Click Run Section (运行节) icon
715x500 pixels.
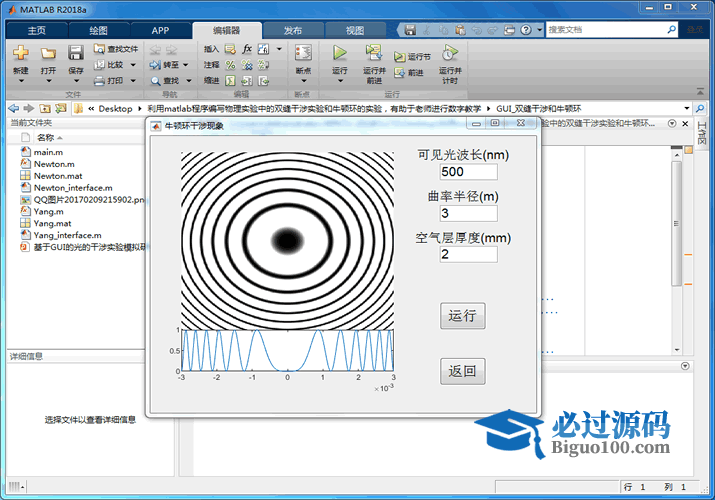point(399,57)
